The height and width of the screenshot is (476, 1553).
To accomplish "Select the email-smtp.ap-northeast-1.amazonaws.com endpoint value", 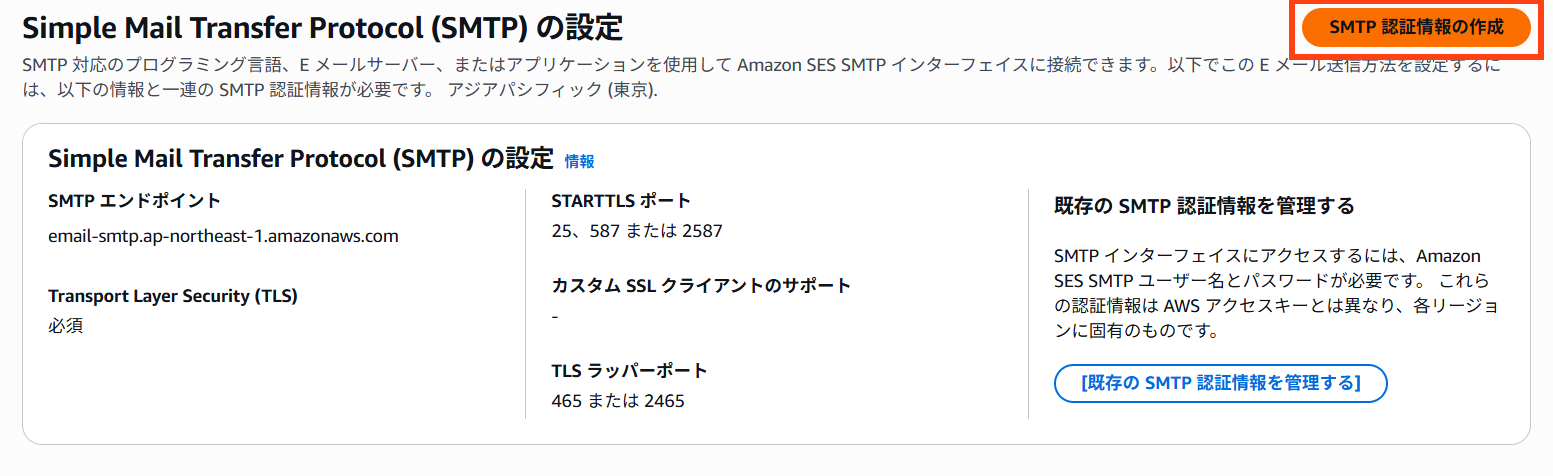I will 223,237.
